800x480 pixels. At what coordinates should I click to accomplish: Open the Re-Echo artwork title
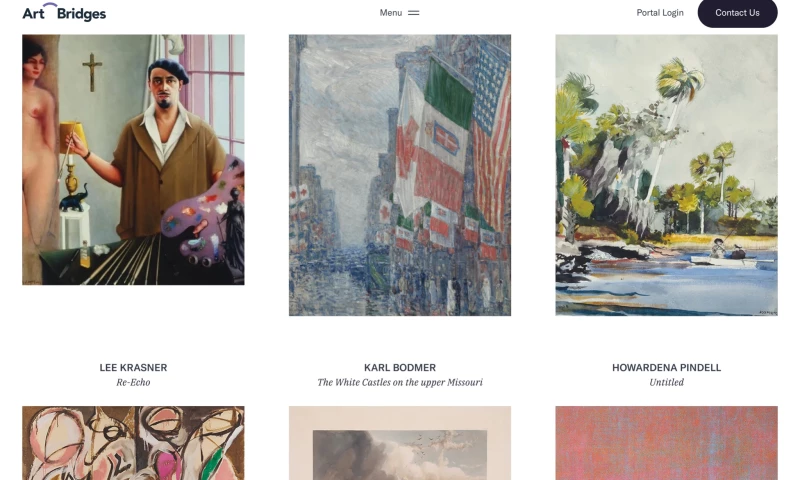[133, 382]
